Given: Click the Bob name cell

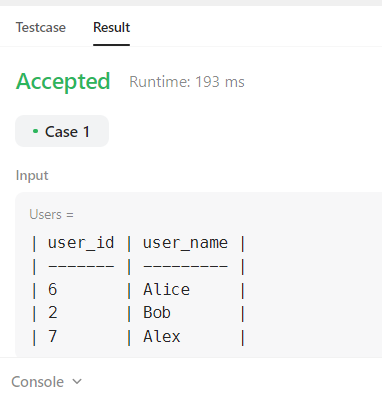Looking at the screenshot, I should [157, 313].
